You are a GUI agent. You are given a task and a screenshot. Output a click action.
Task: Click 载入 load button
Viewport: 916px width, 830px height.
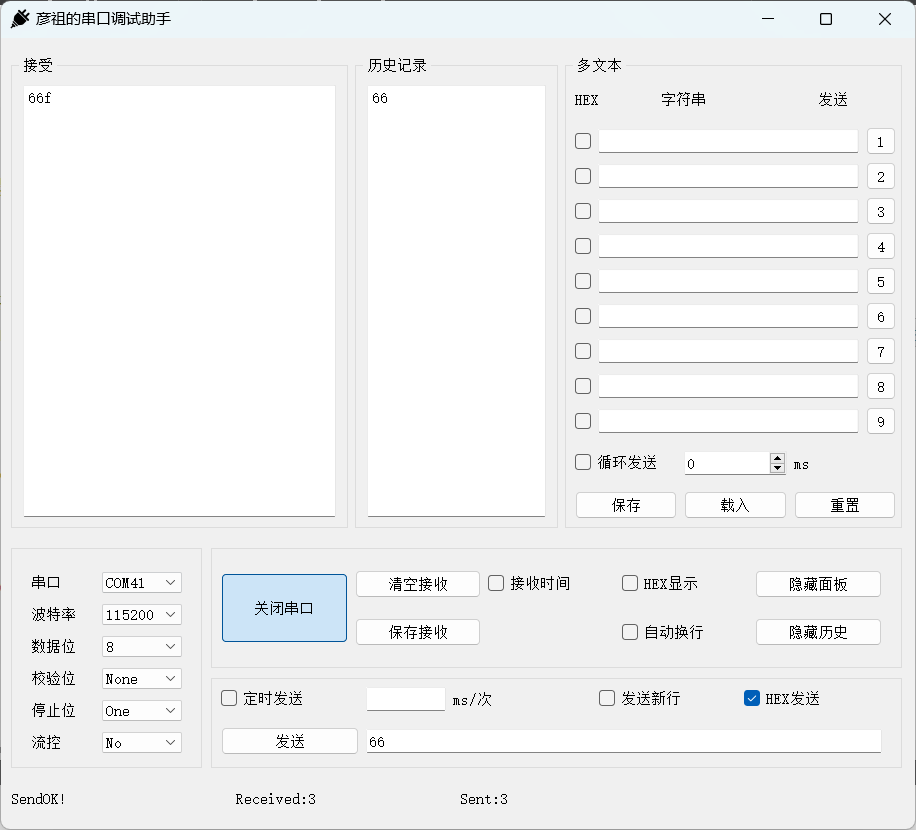(x=735, y=505)
